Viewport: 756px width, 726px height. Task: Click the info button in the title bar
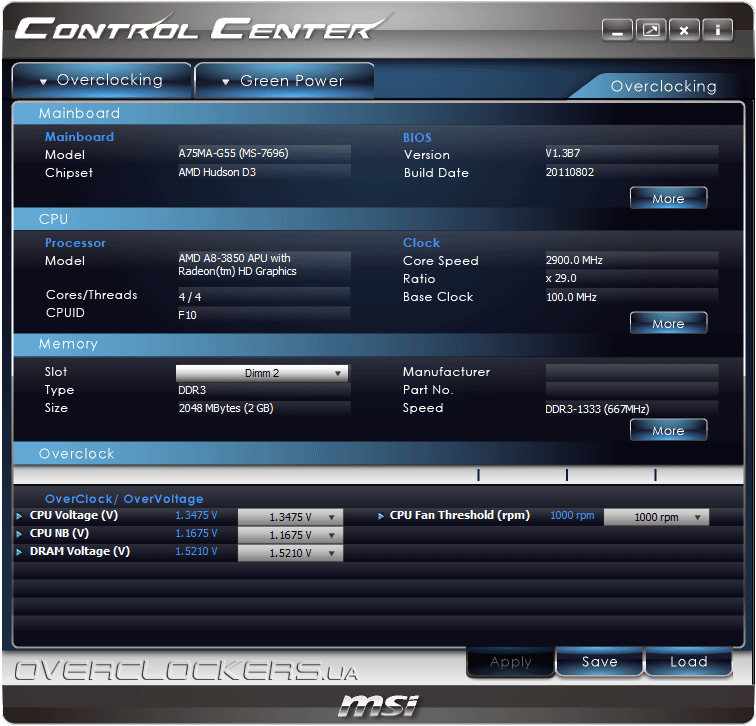point(717,30)
